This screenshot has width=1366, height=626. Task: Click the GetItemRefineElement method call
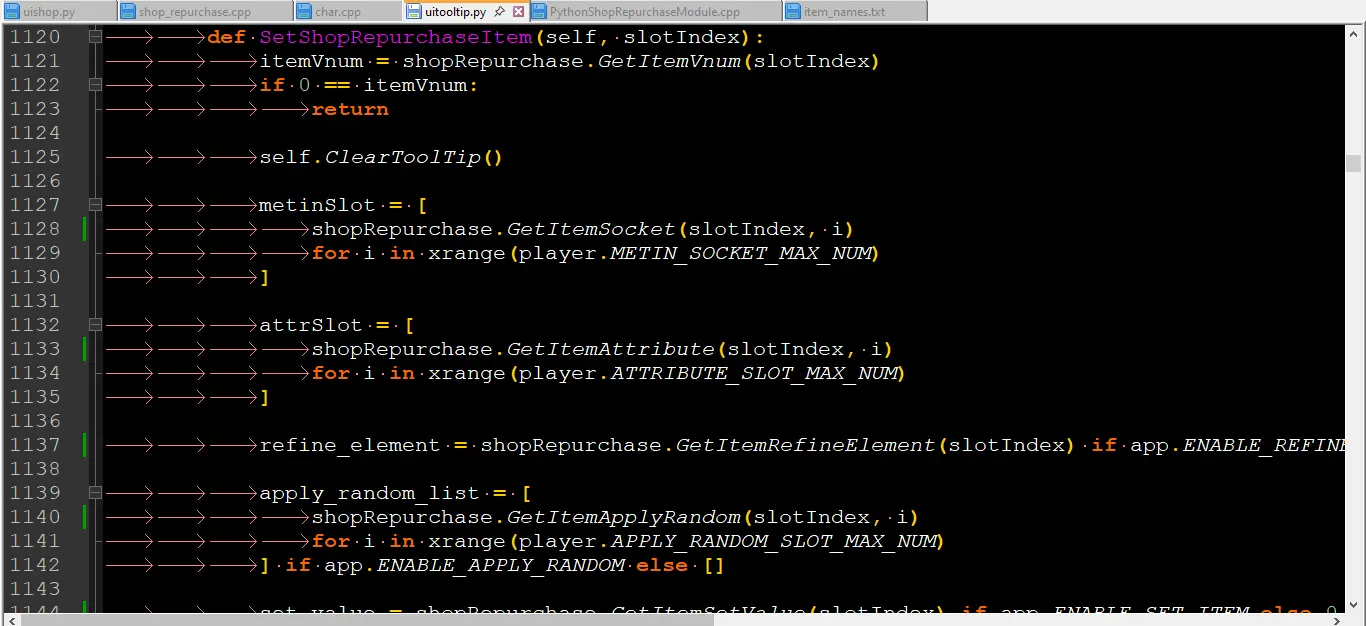point(805,445)
